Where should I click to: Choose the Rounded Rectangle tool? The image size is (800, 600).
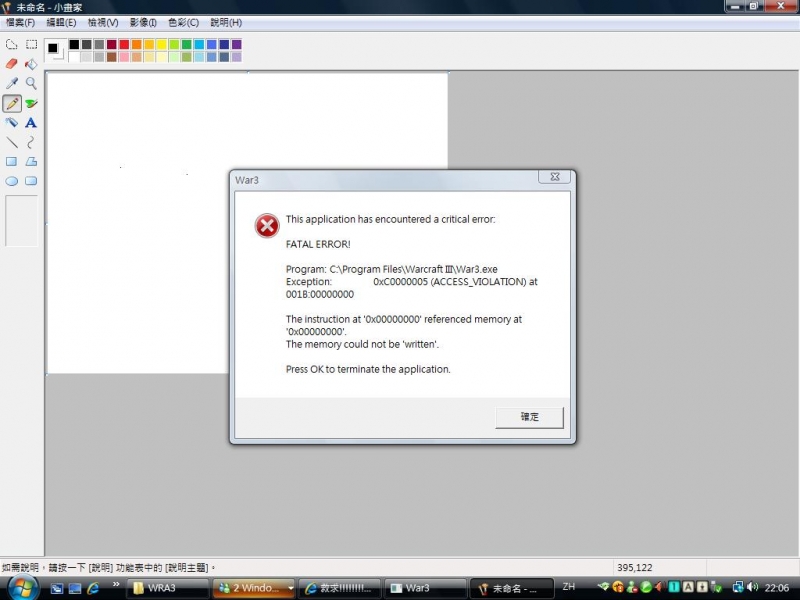[x=31, y=181]
